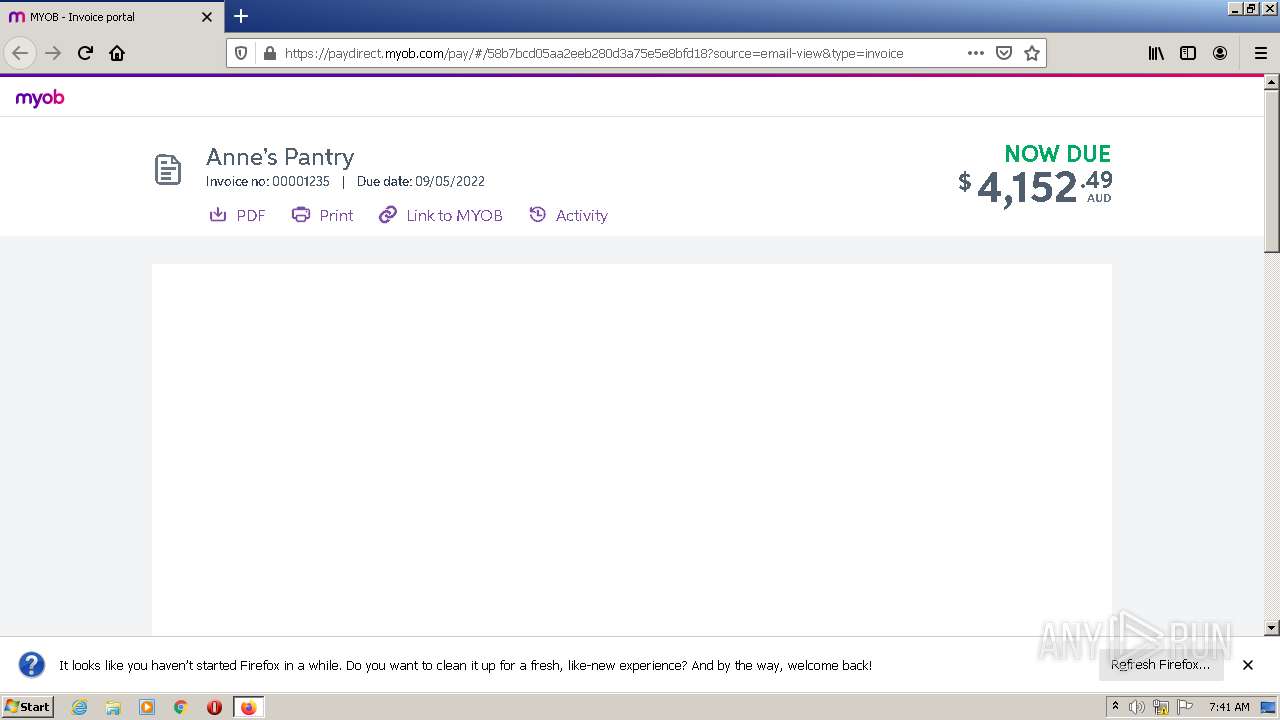Open the Firefox hamburger menu
Image resolution: width=1280 pixels, height=720 pixels.
click(1260, 53)
